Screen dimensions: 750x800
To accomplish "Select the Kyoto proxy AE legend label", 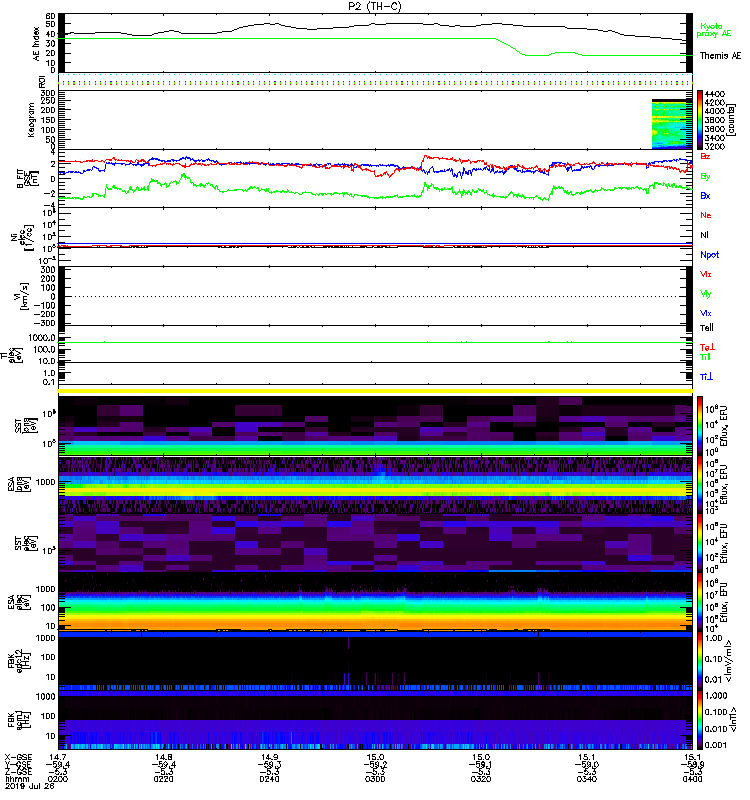I will click(713, 30).
